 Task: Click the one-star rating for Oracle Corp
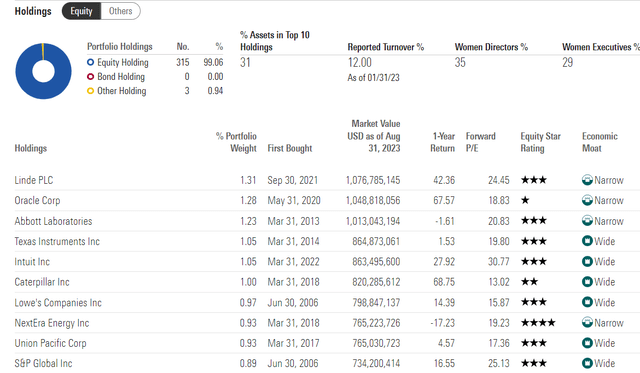pyautogui.click(x=525, y=200)
